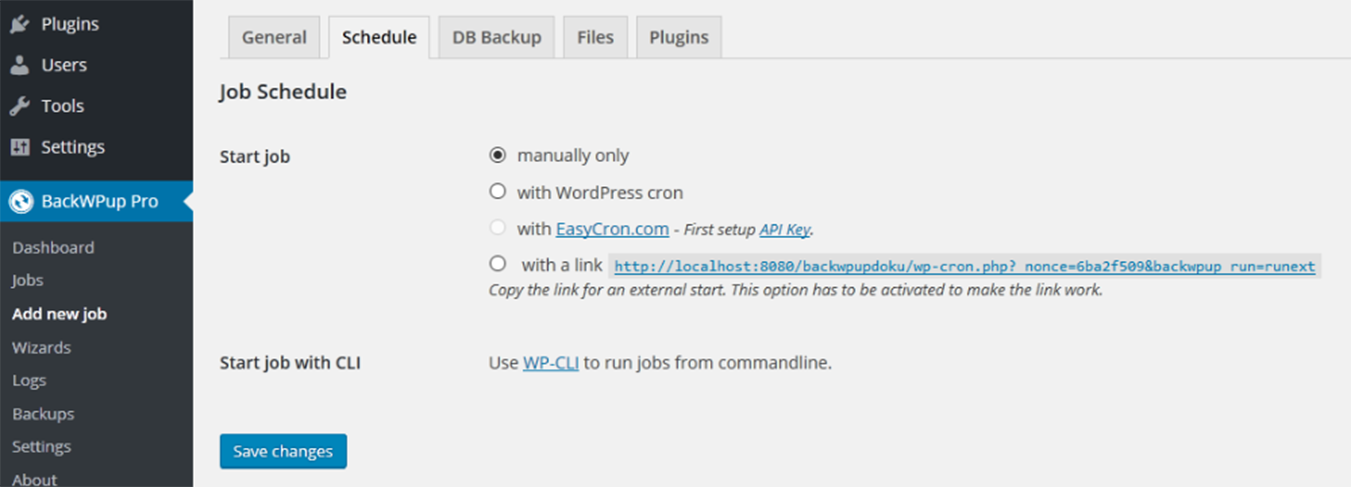Select the 'manually only' radio button

497,155
